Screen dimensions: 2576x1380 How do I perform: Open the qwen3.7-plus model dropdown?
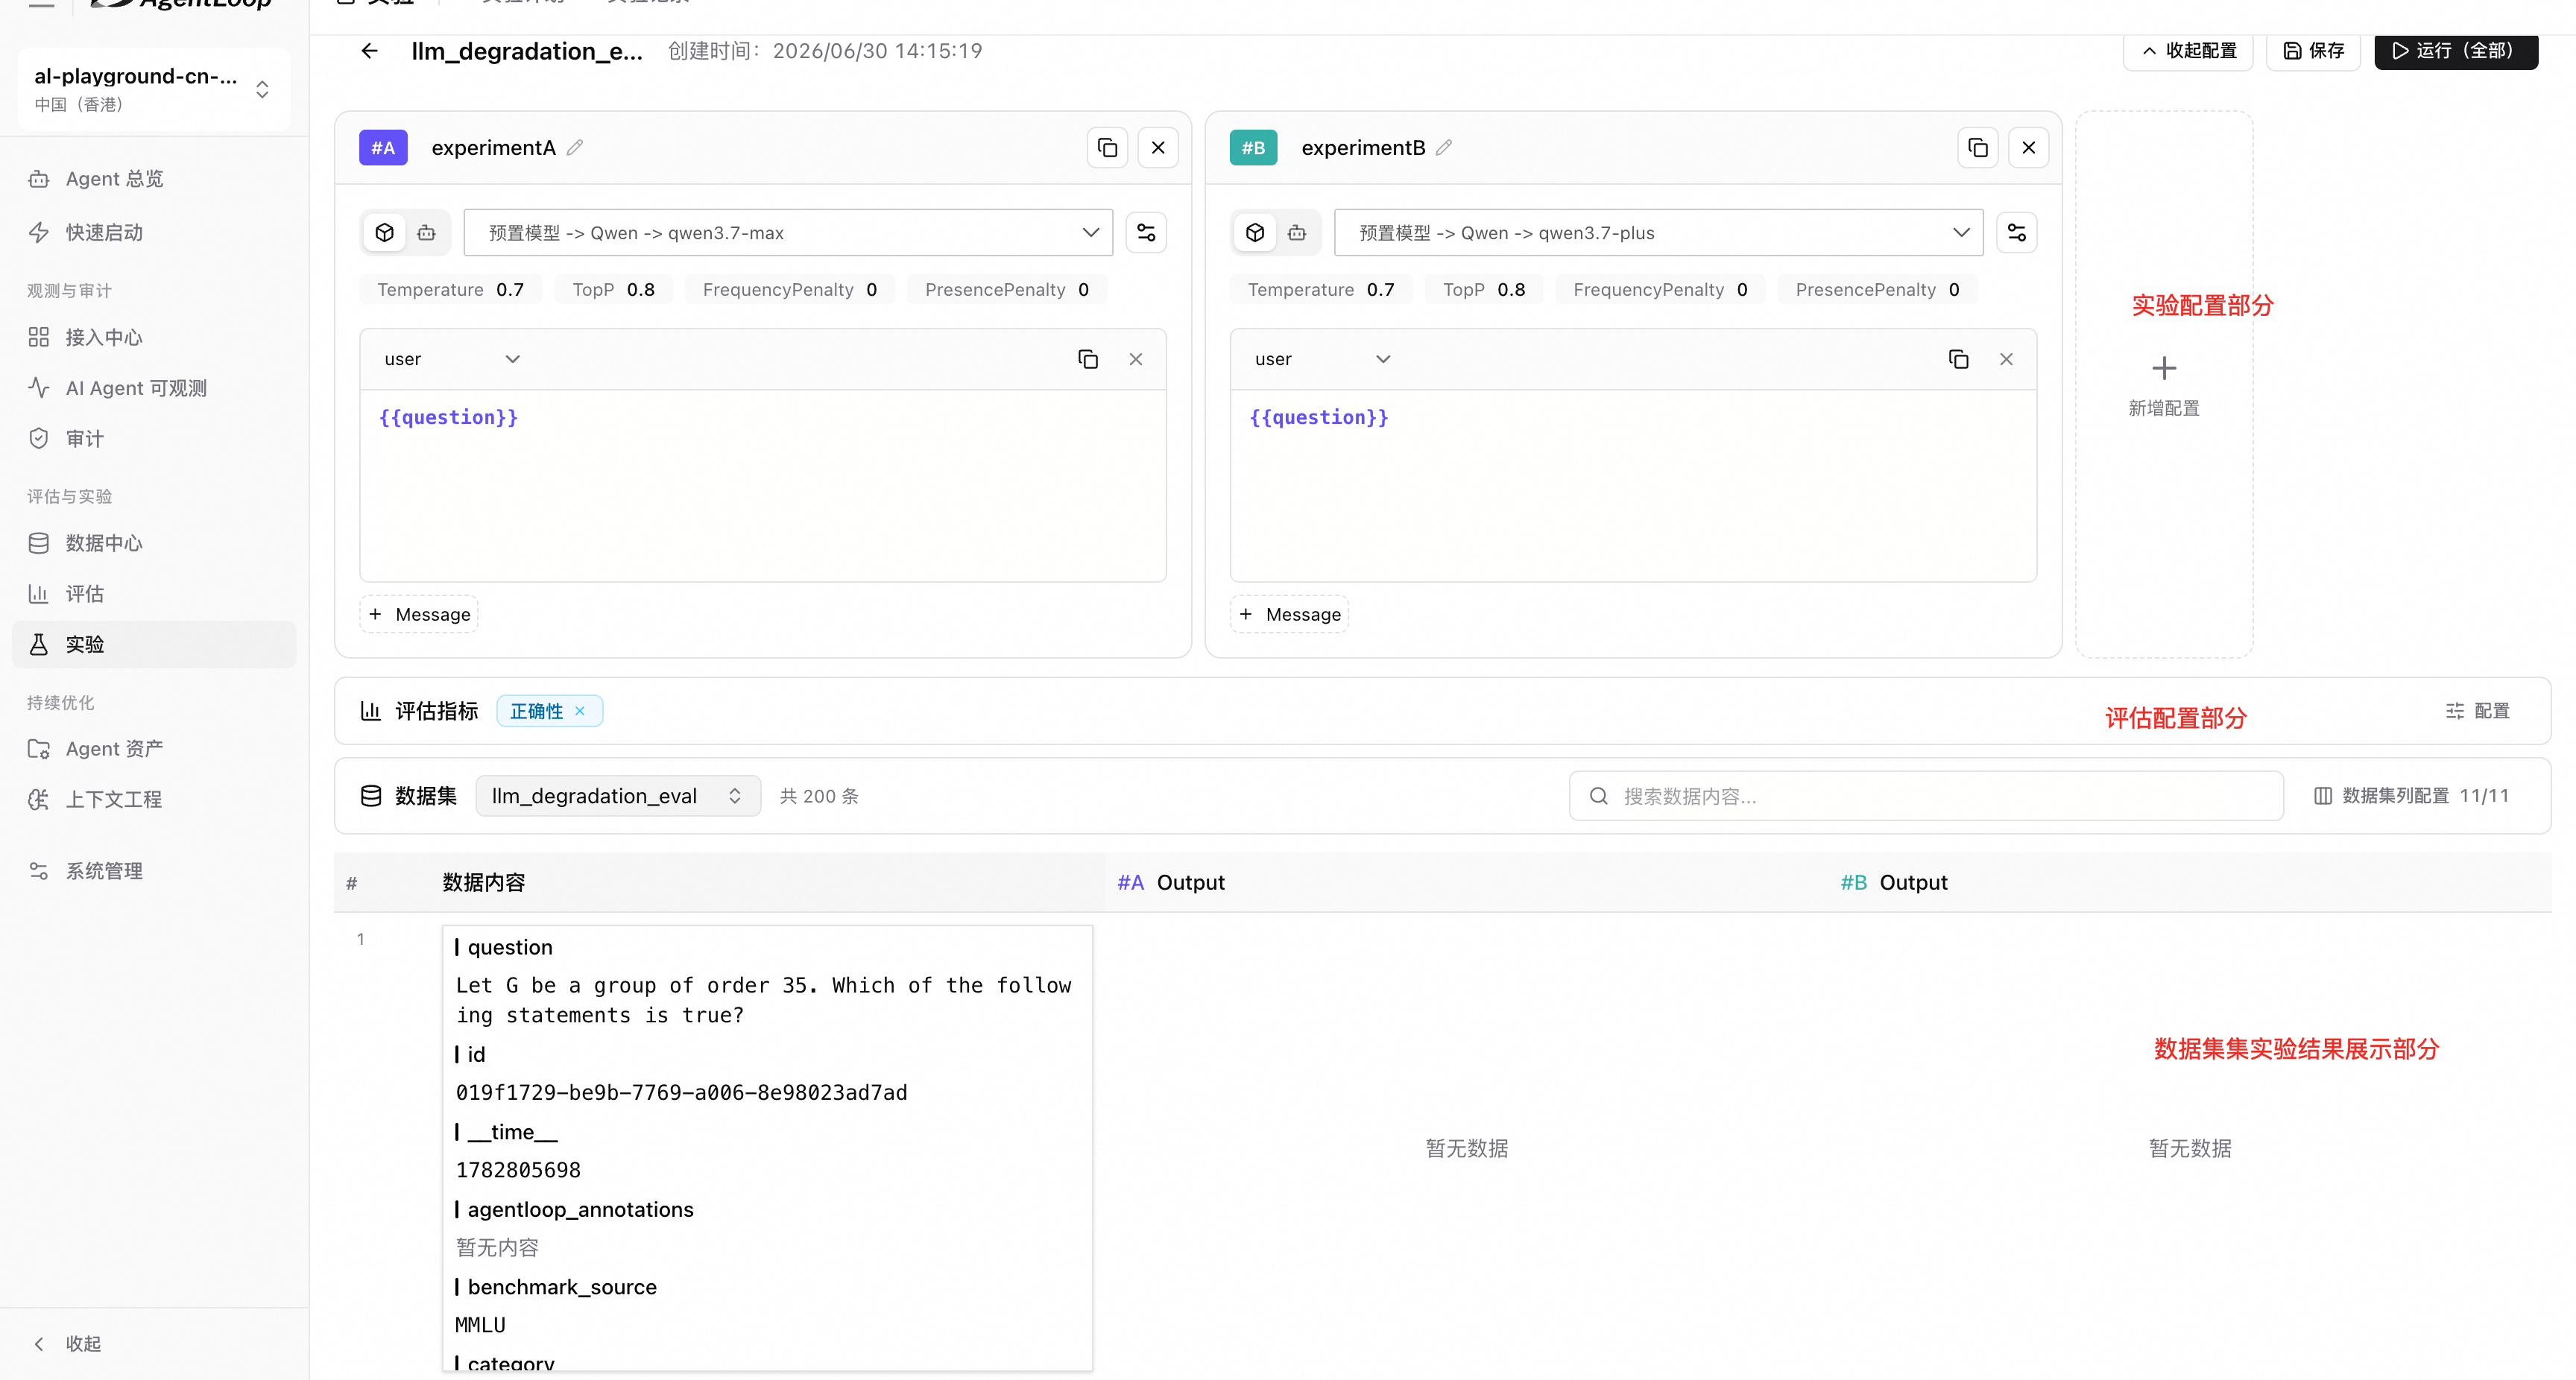click(x=1658, y=233)
